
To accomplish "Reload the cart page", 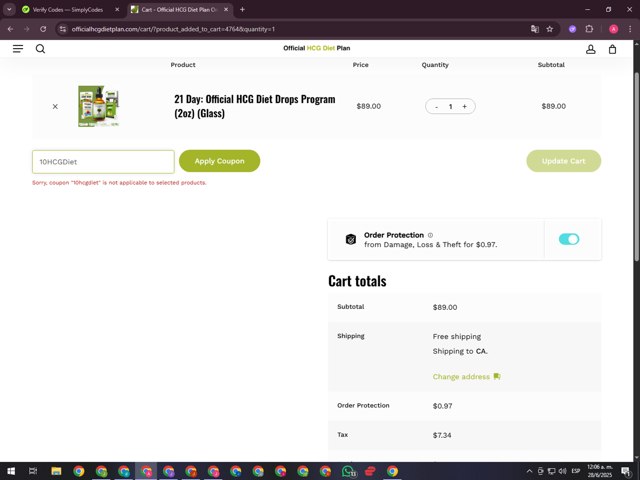I will pyautogui.click(x=43, y=29).
